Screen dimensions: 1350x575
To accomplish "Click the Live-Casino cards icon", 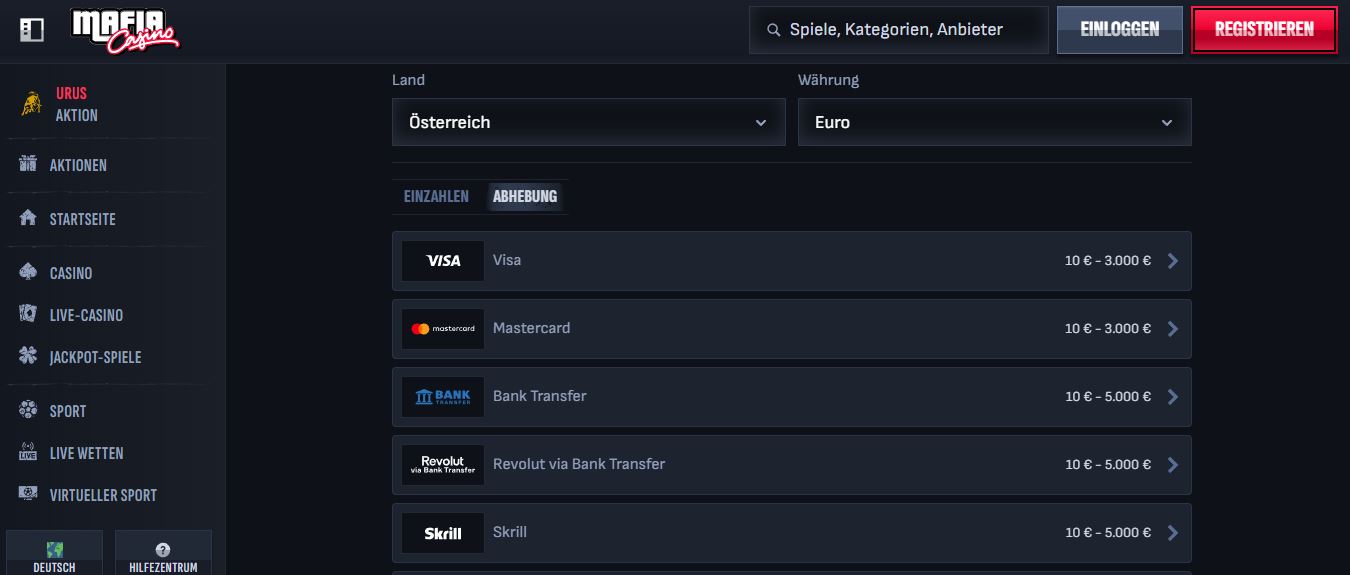I will 28,314.
